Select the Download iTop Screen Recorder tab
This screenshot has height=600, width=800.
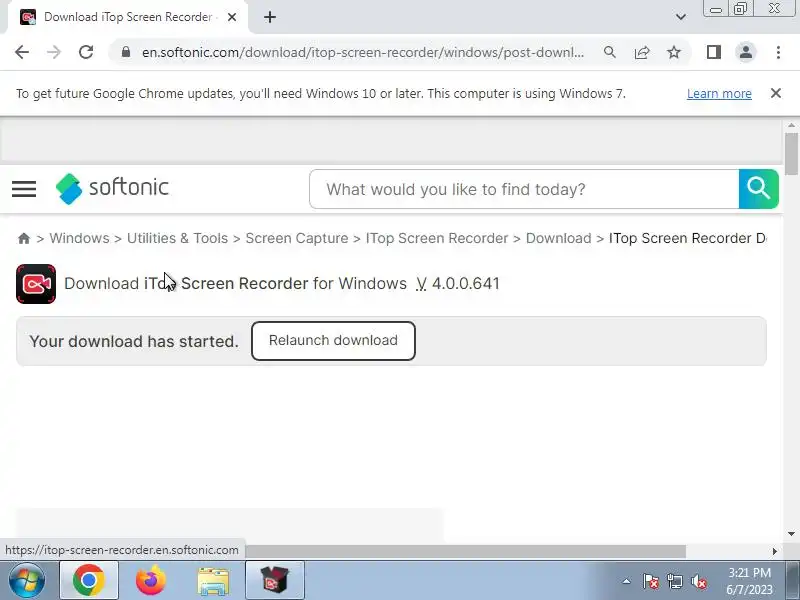click(128, 17)
